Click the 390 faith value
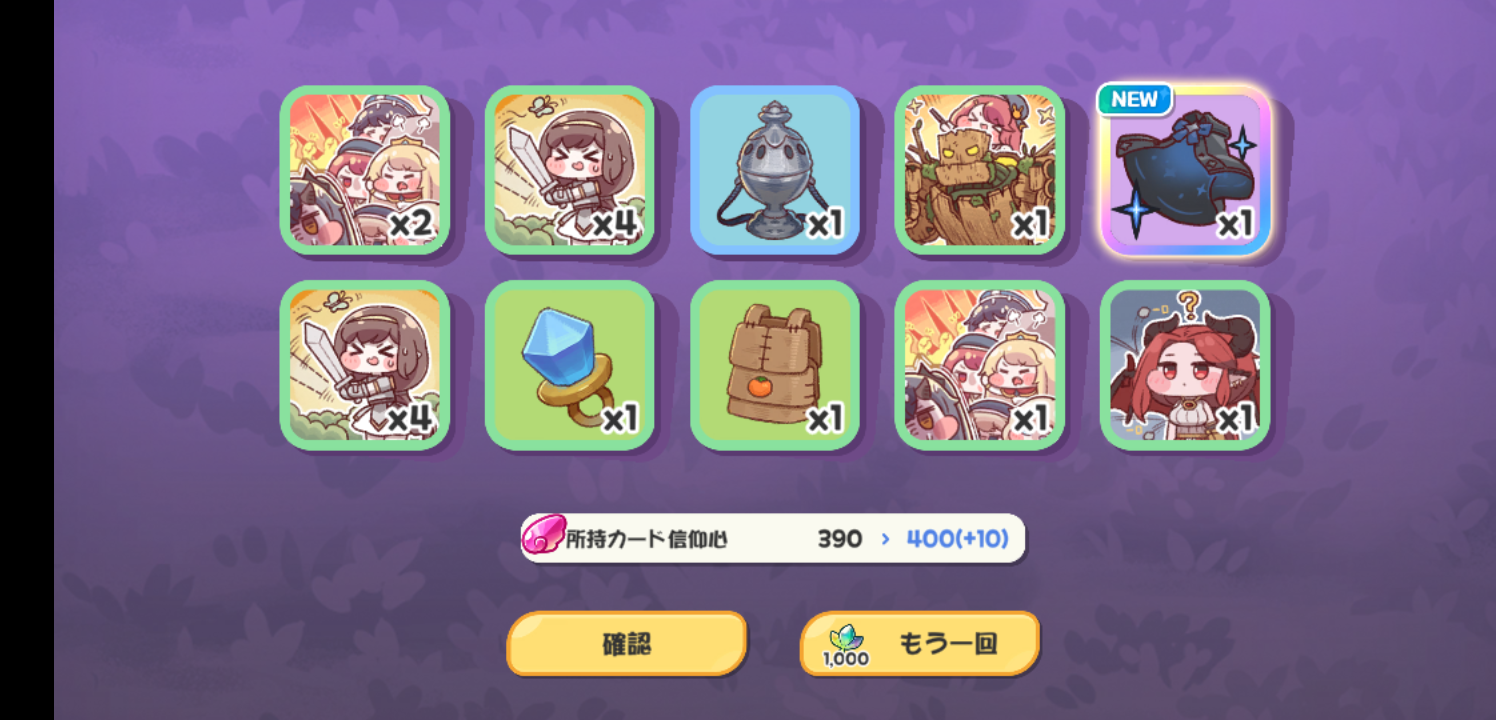Viewport: 1496px width, 720px height. [840, 539]
